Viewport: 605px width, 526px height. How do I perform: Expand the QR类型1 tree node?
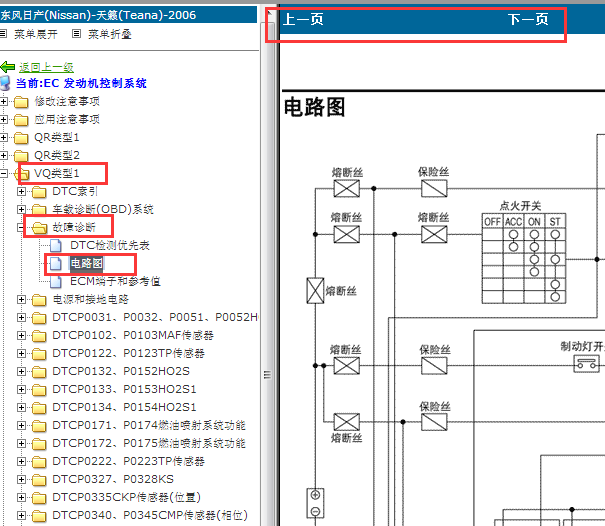(3, 137)
